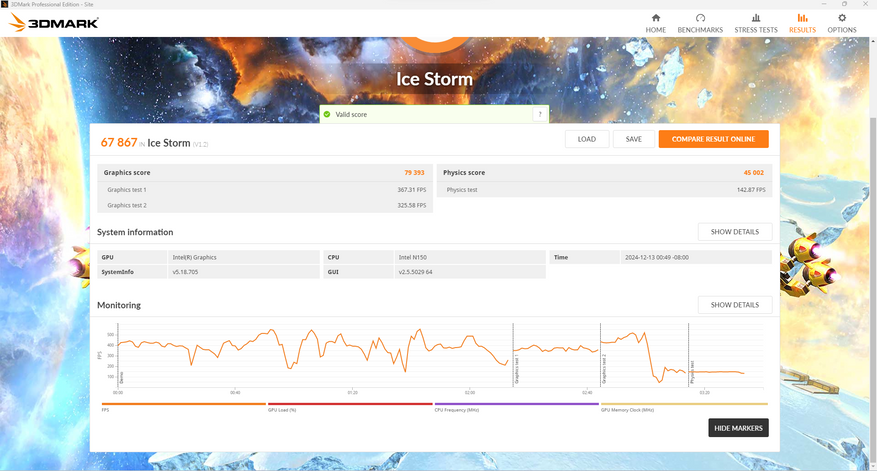Restore down the 3DMark window
The height and width of the screenshot is (471, 877).
(844, 4)
